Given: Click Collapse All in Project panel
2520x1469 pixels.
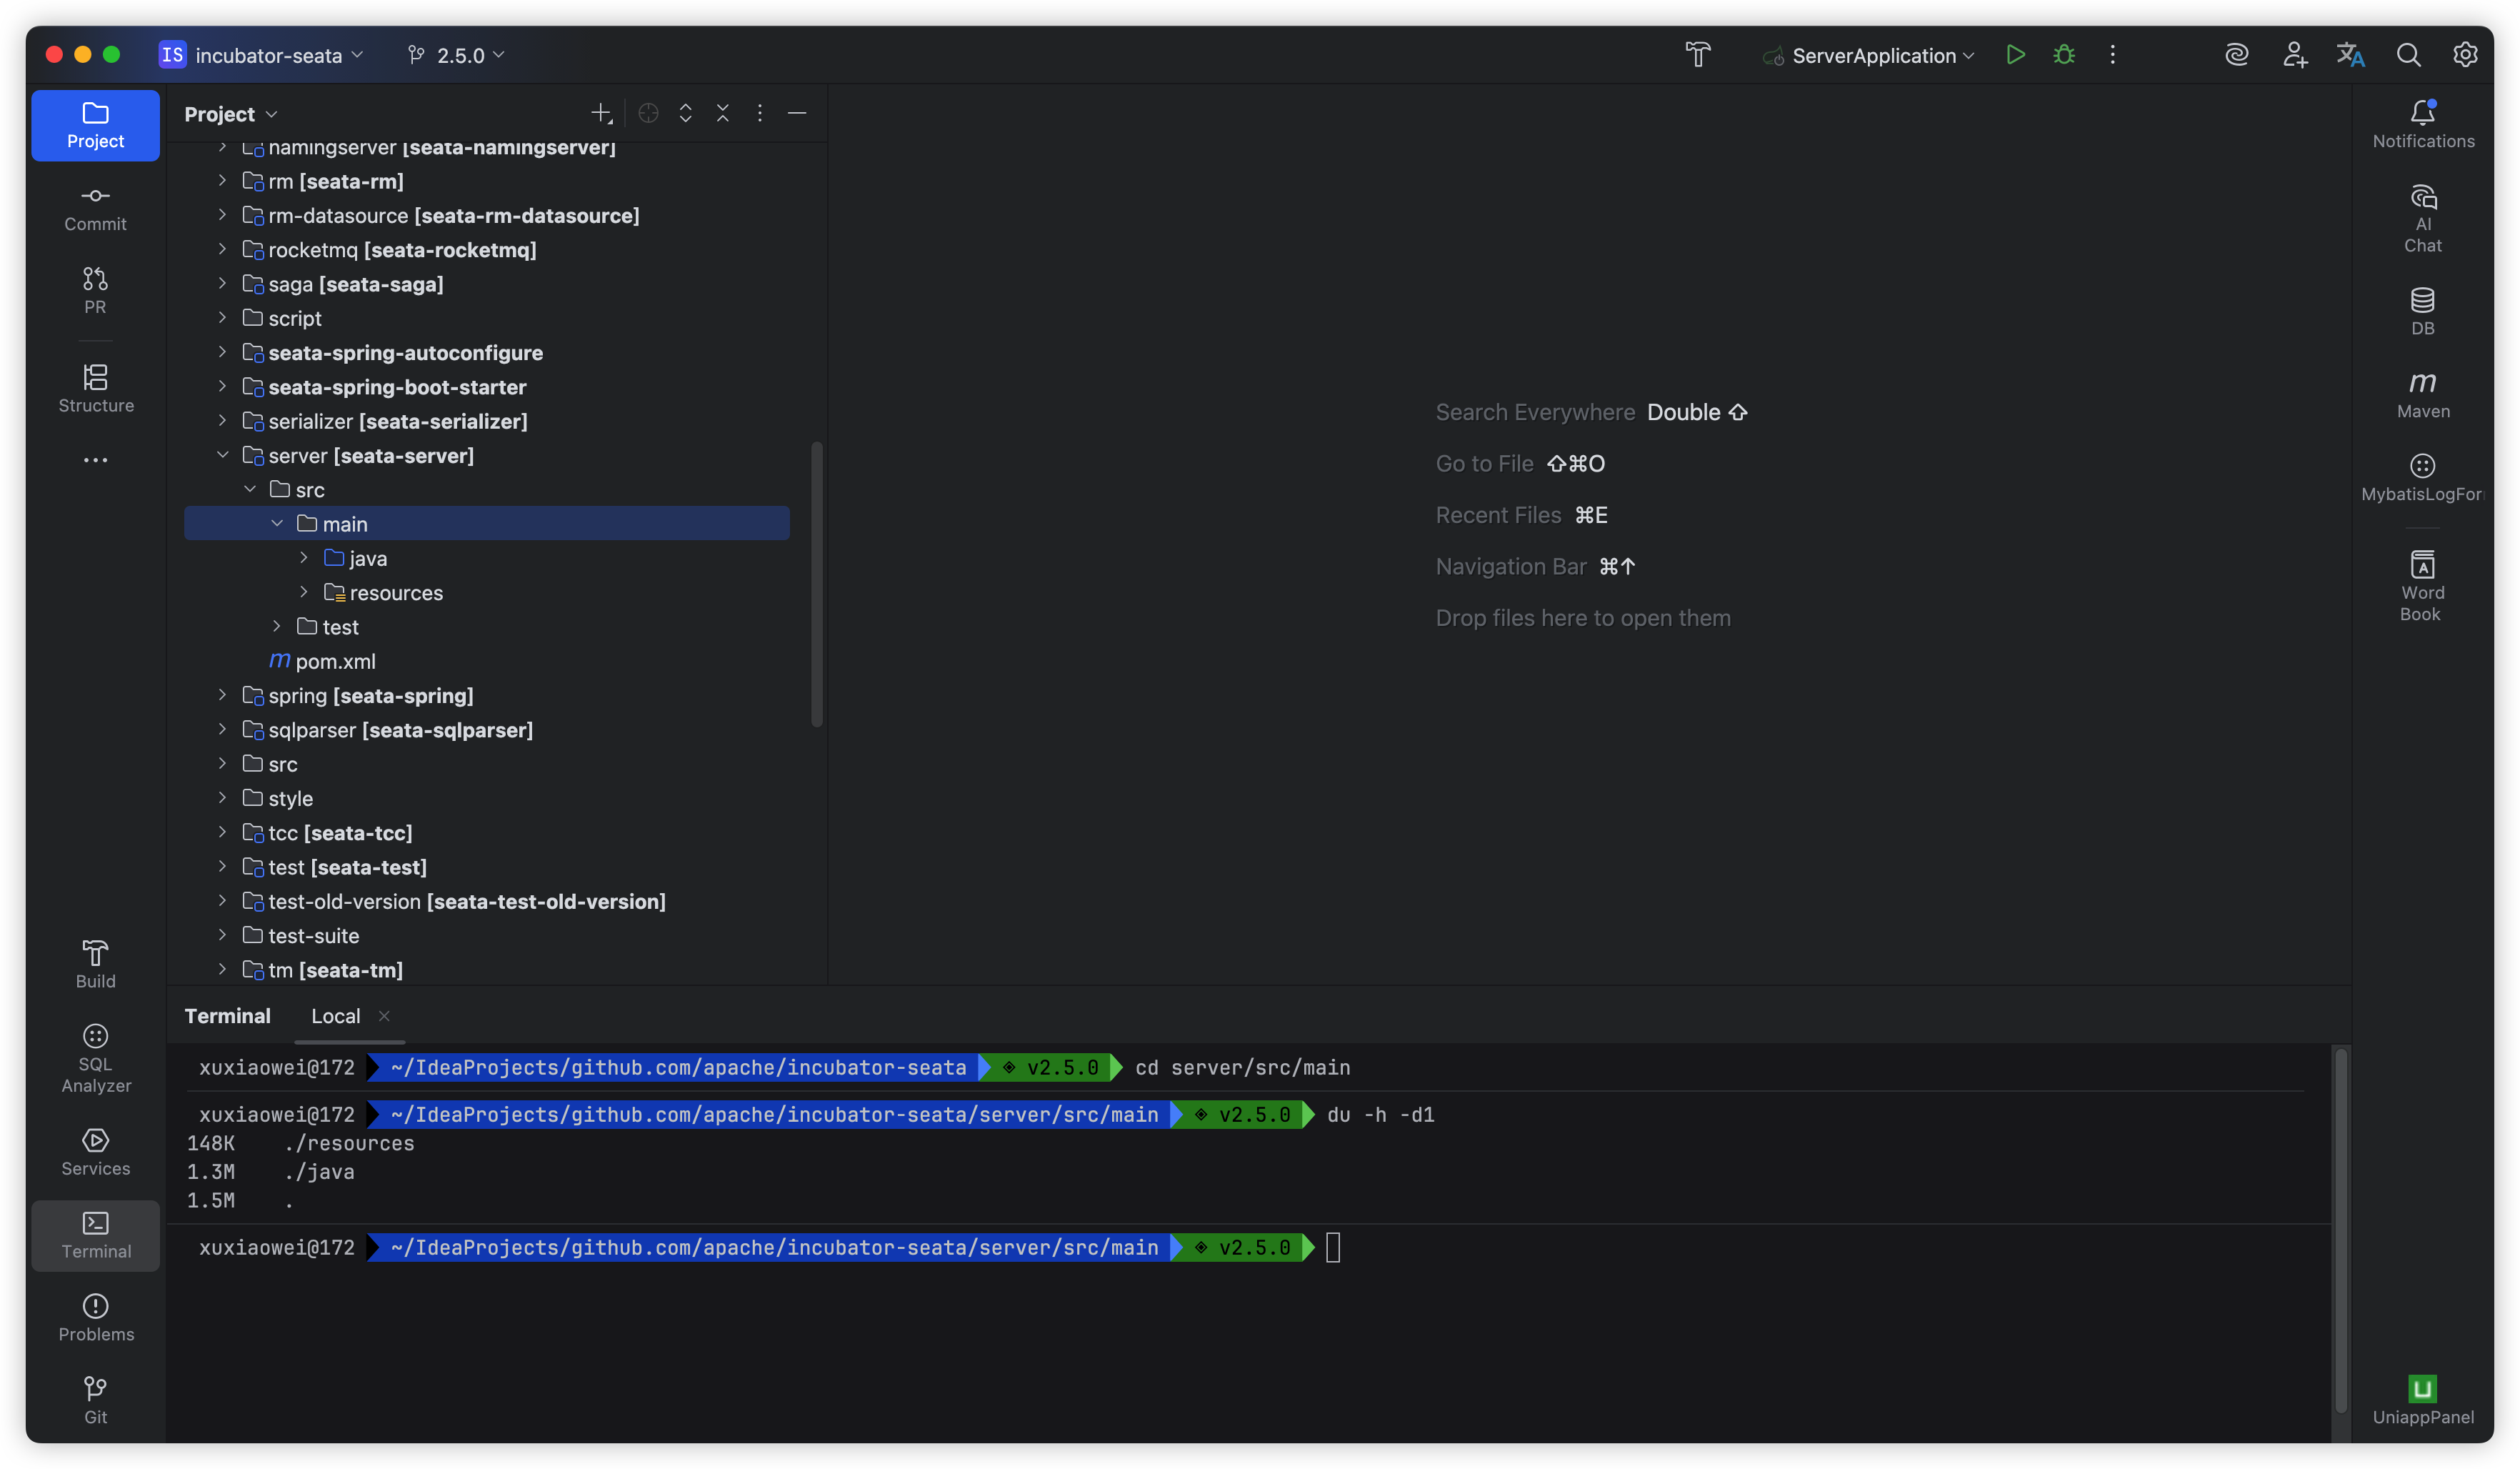Looking at the screenshot, I should coord(722,113).
